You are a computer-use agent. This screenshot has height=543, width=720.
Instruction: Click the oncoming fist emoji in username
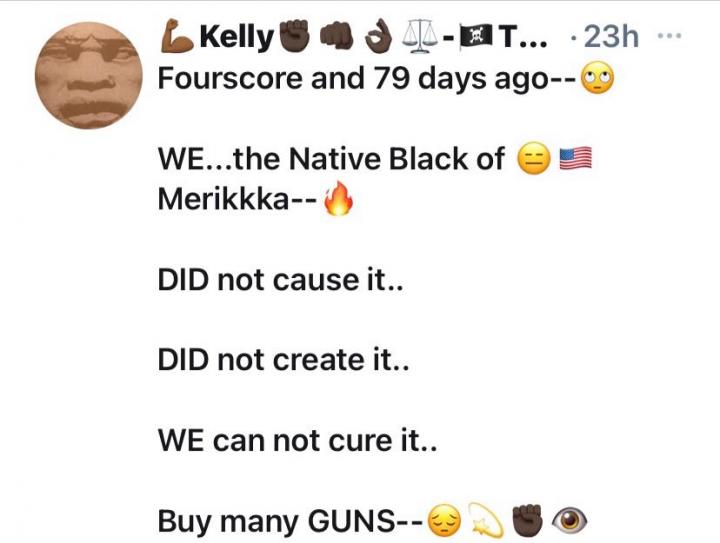(336, 36)
